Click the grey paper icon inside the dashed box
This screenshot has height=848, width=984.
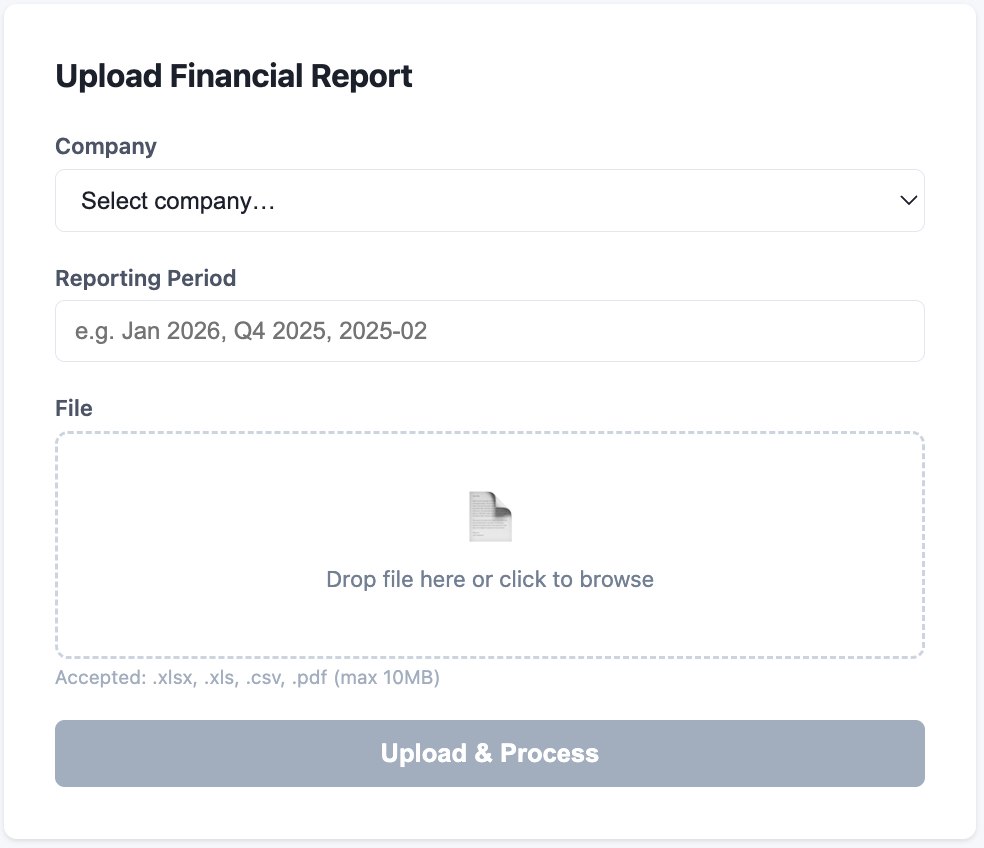click(x=490, y=515)
